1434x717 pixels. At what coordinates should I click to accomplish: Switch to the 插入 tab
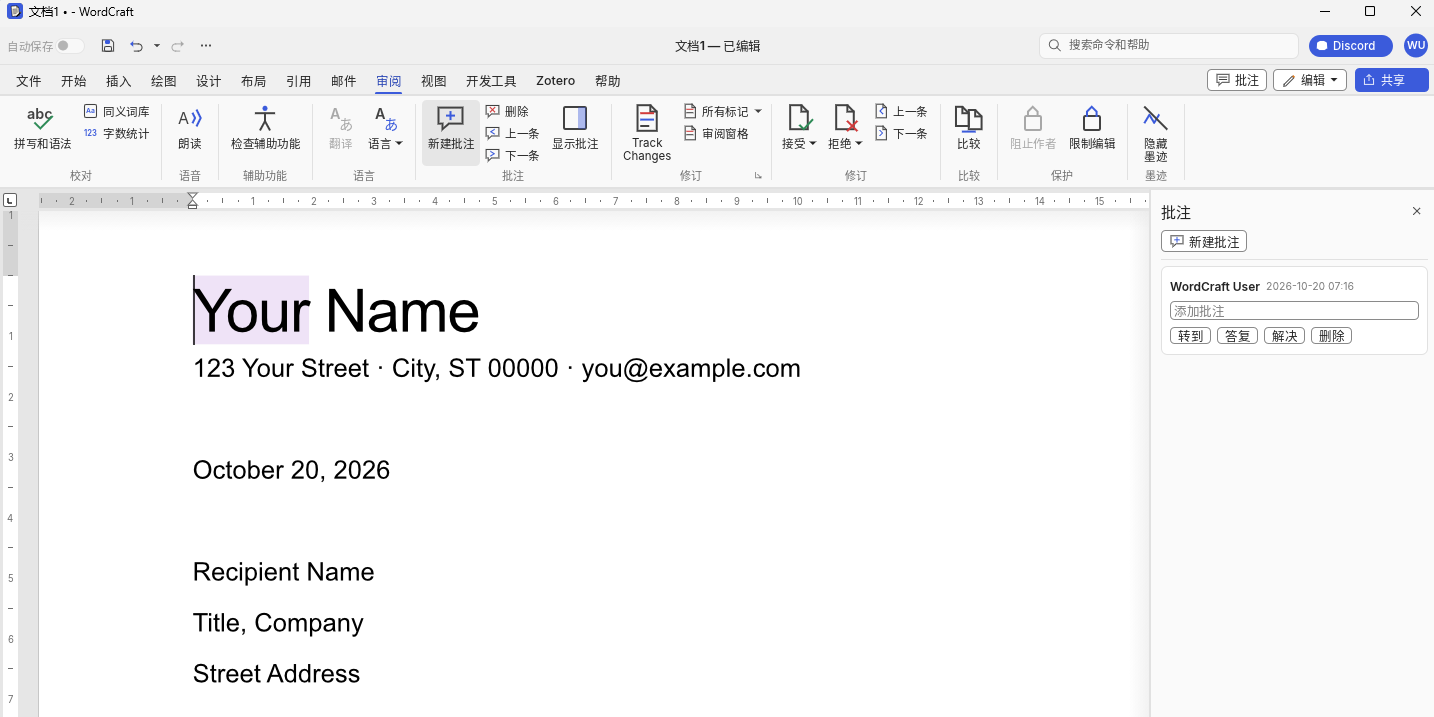click(x=119, y=81)
